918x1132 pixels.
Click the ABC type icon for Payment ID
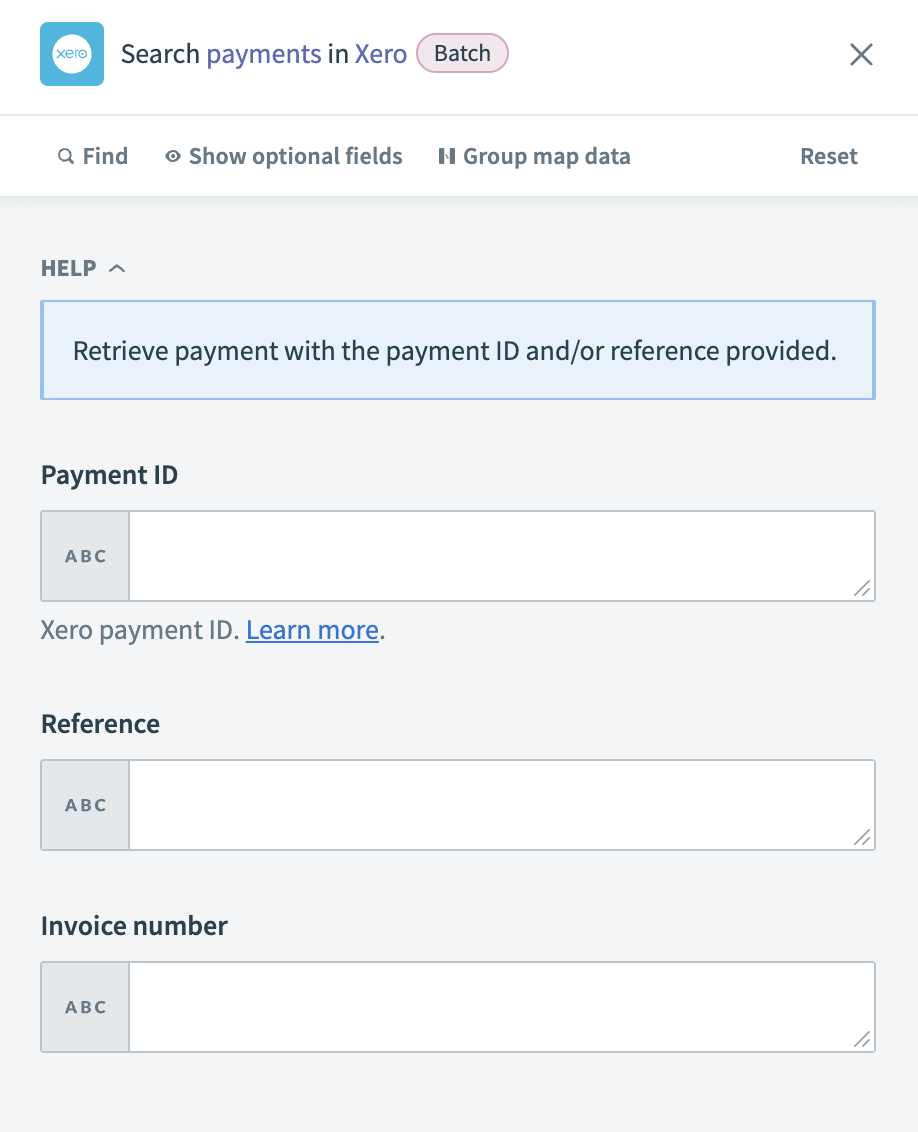click(84, 556)
